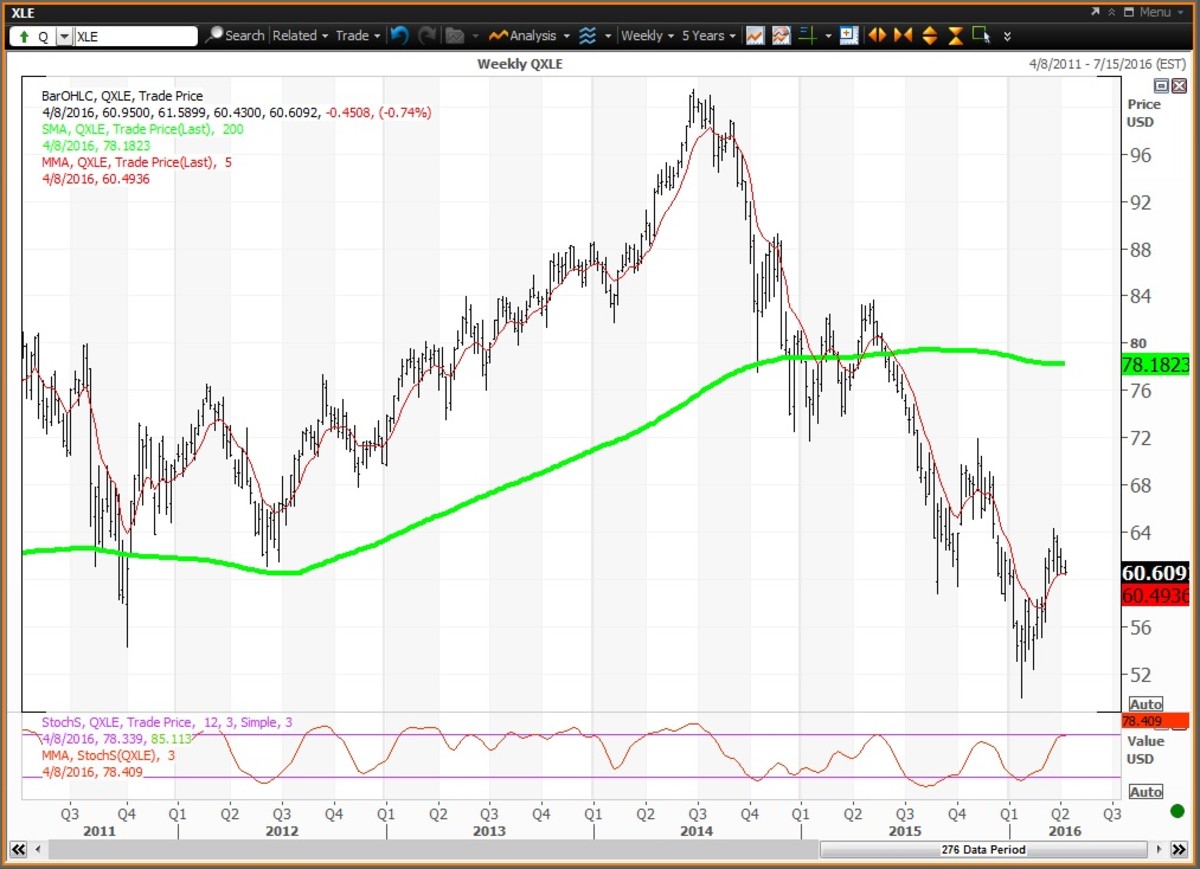Click the 276 Data Period scrollbar thumb

[983, 849]
